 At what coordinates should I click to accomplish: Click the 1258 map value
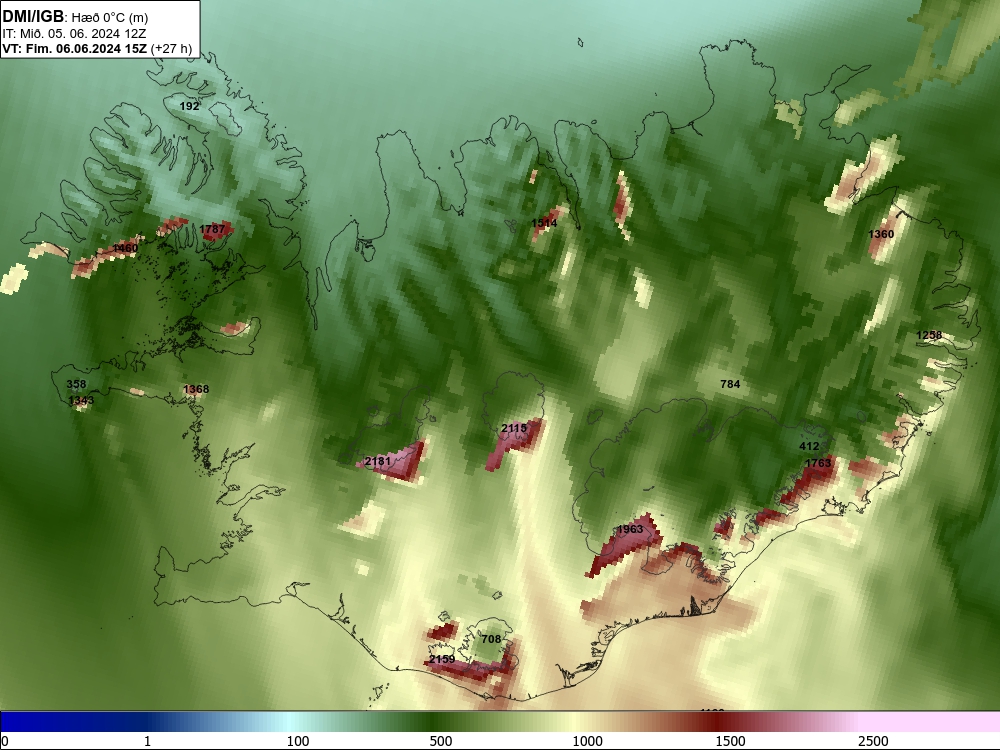point(929,335)
